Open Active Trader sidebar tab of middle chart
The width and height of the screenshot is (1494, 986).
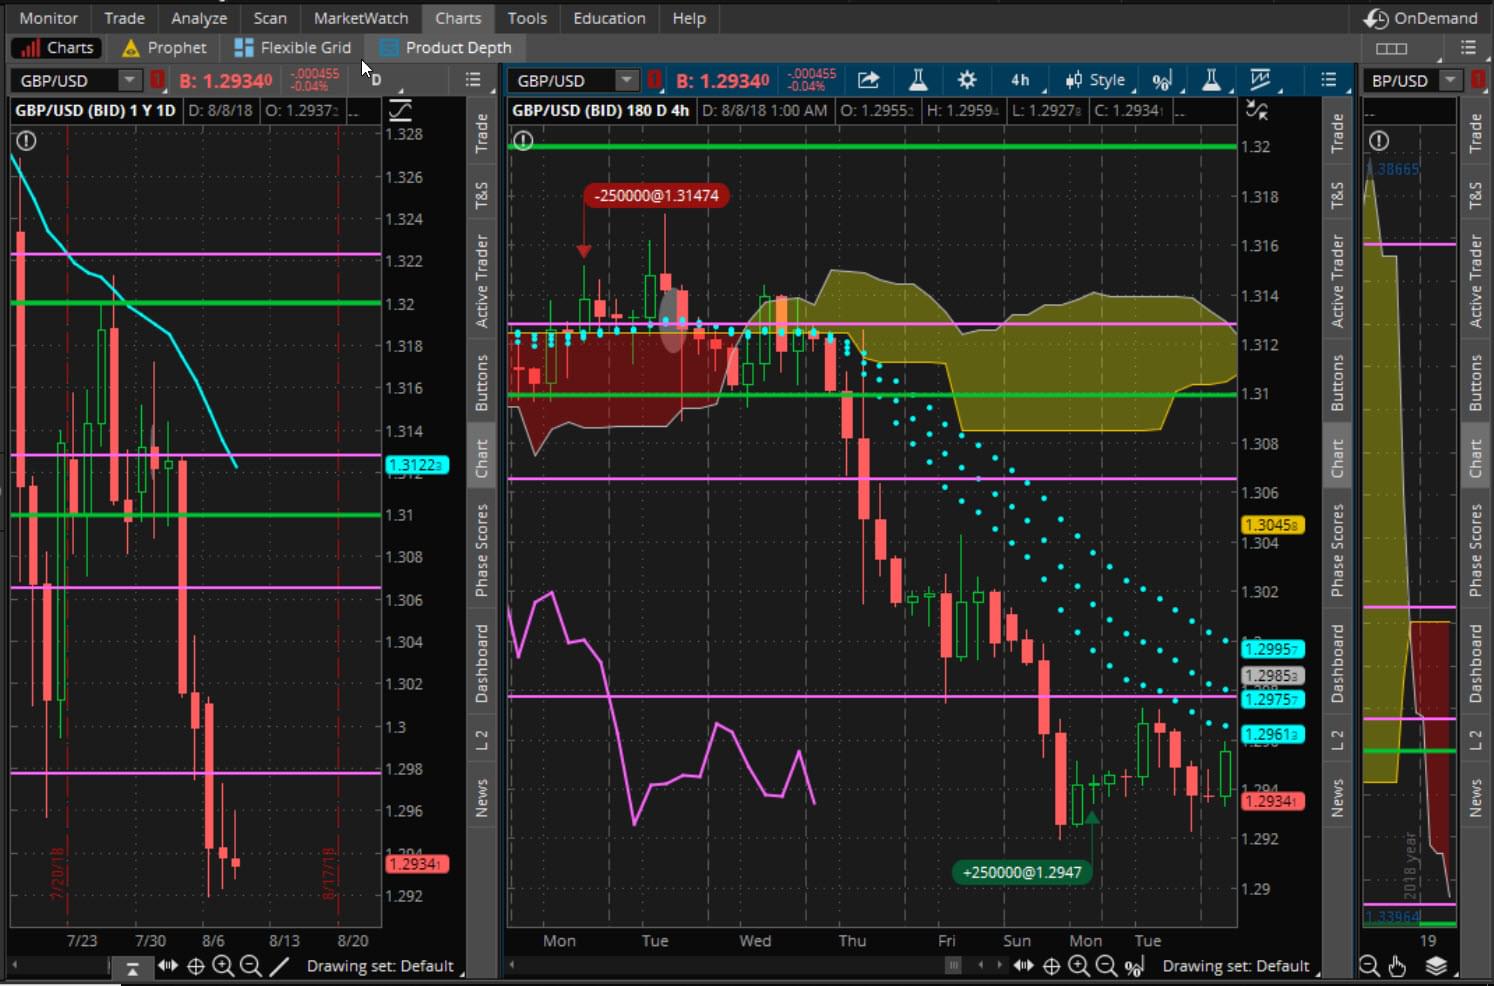pyautogui.click(x=1337, y=281)
